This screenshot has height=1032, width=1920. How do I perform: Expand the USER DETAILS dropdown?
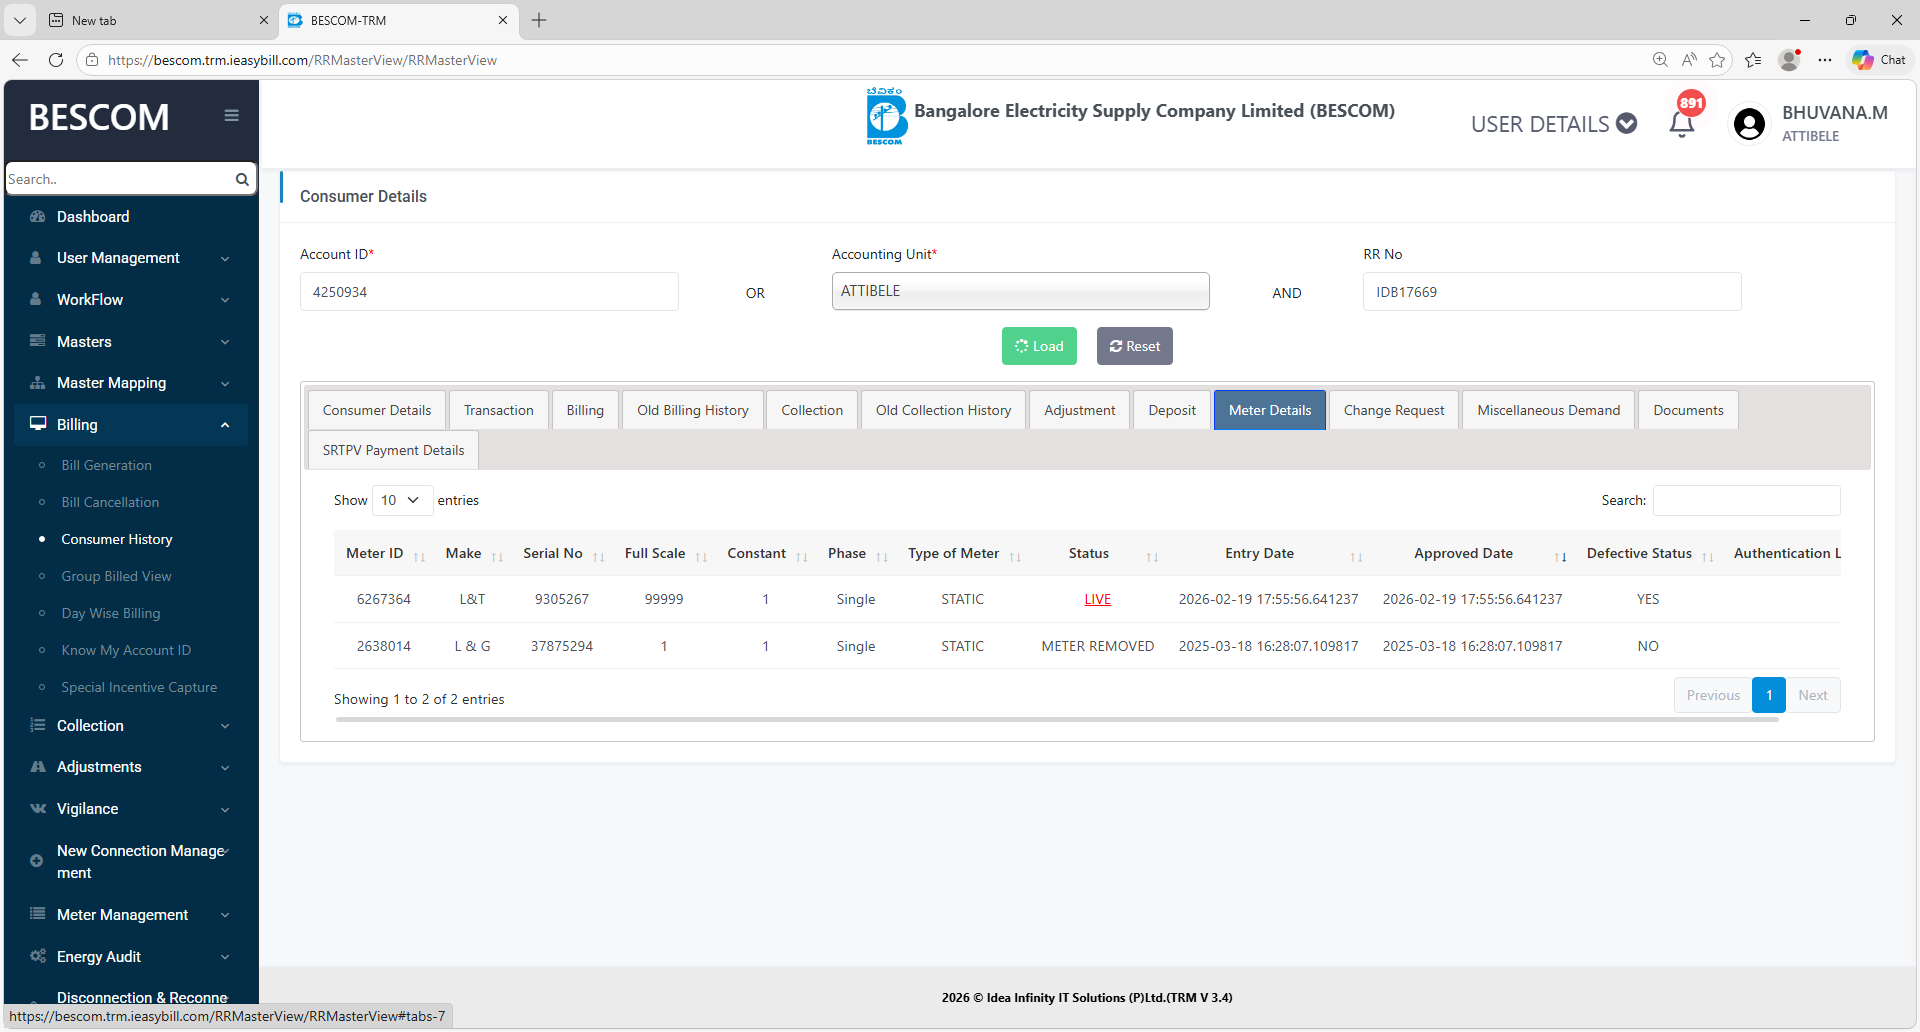(x=1553, y=124)
